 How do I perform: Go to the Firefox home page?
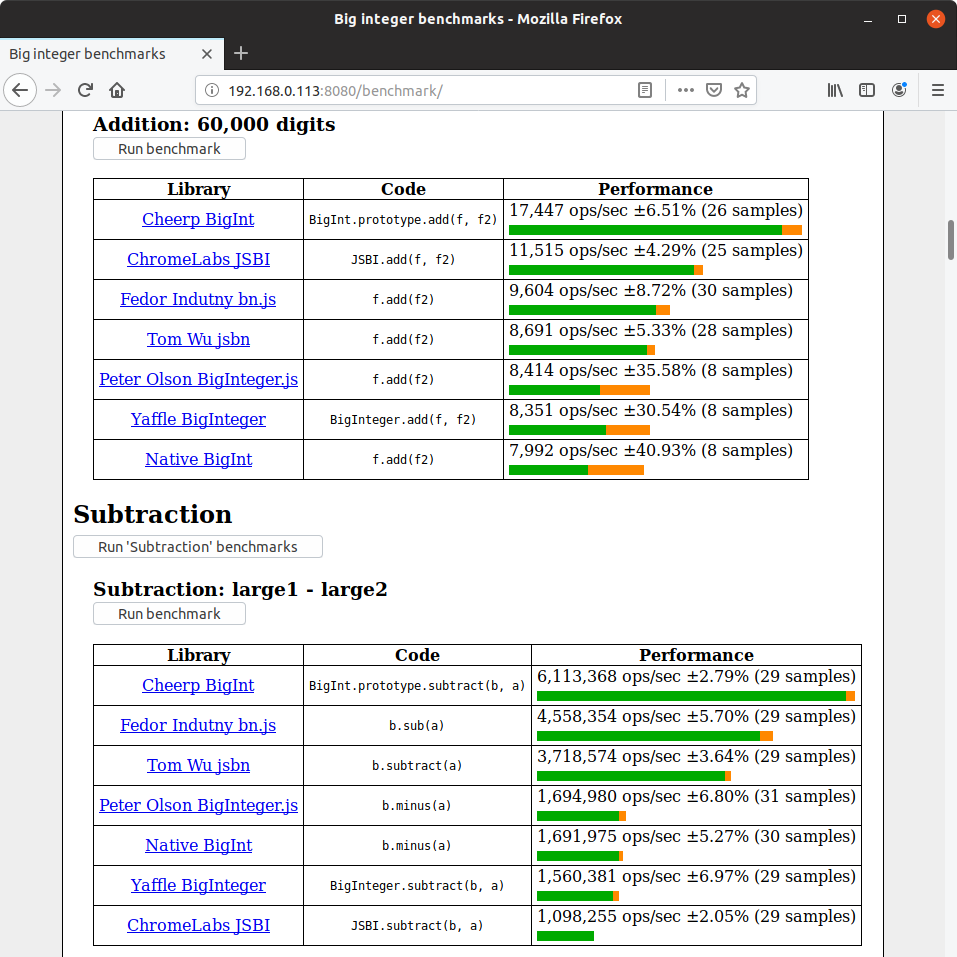[x=117, y=90]
